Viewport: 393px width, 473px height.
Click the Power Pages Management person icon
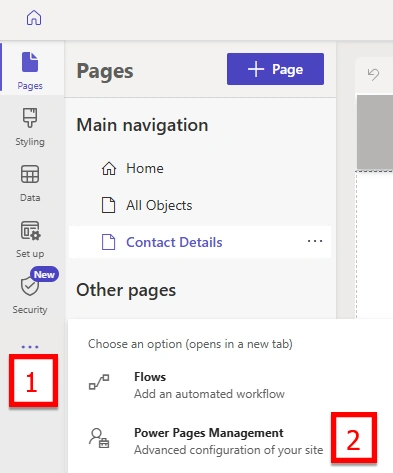[x=99, y=438]
